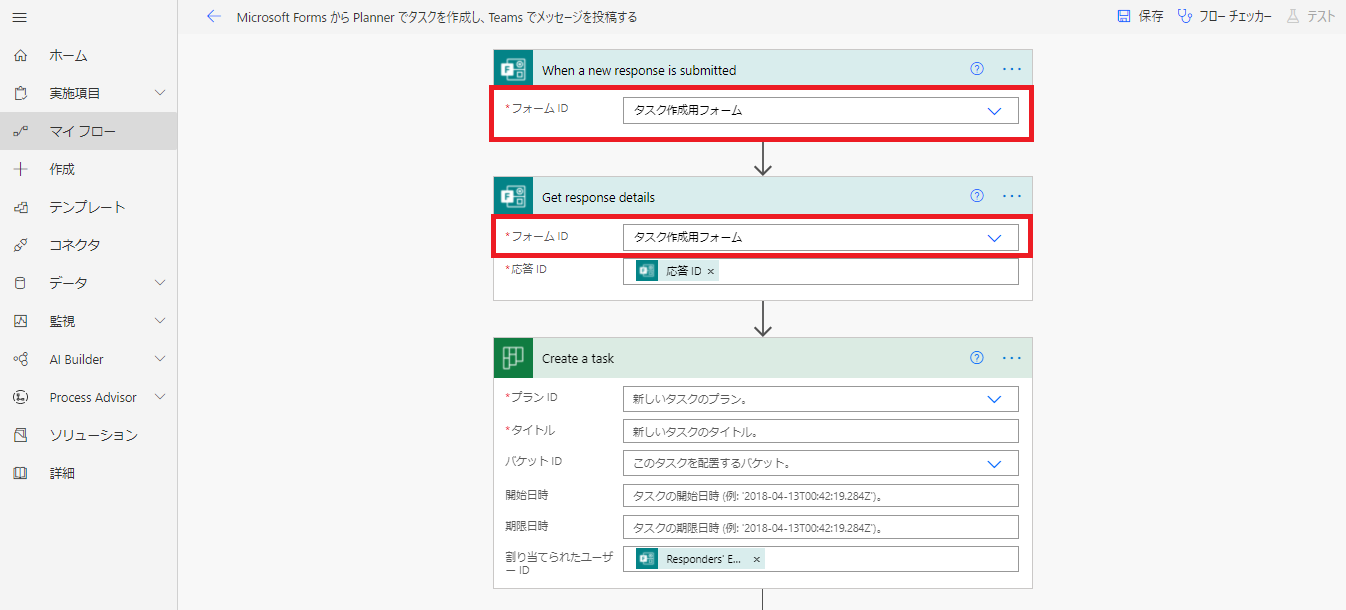Click the AI Builder icon
The height and width of the screenshot is (610, 1346).
click(x=20, y=360)
